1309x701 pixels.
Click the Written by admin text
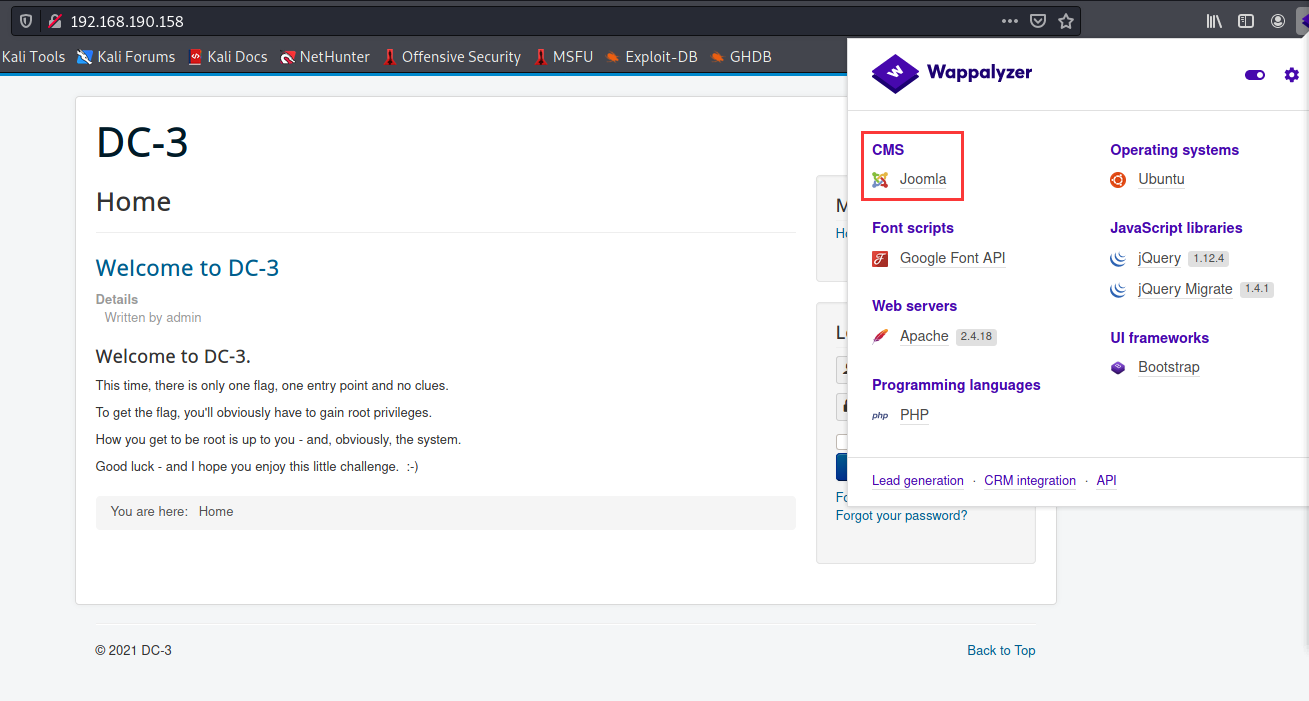[x=153, y=317]
